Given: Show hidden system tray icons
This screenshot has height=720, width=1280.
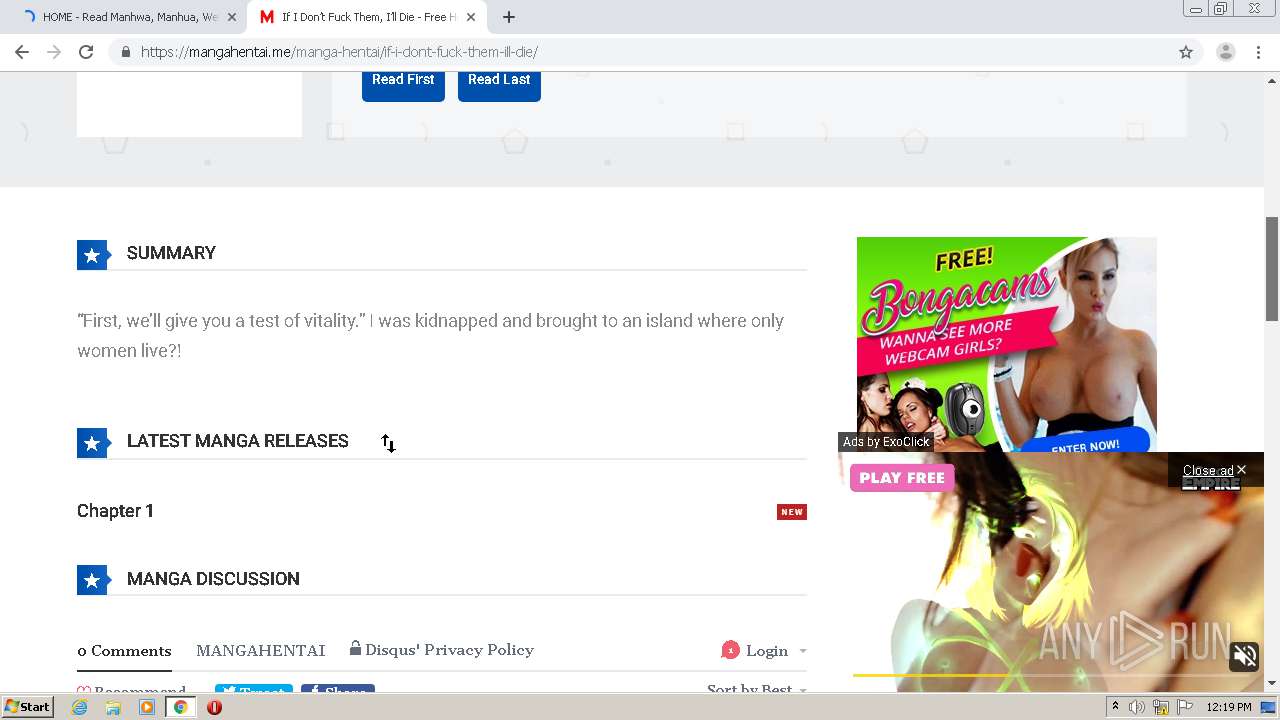Looking at the screenshot, I should 1115,707.
